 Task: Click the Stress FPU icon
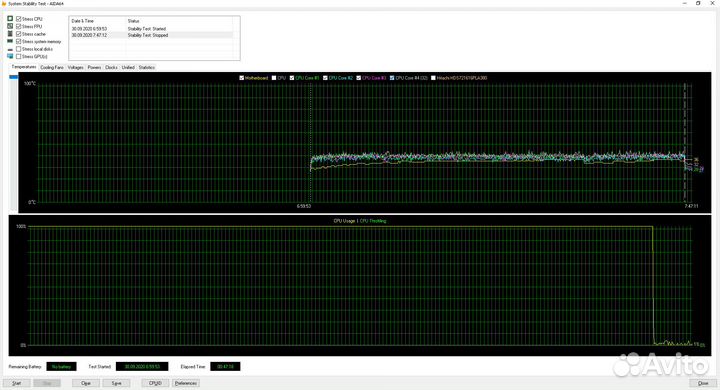pos(10,26)
